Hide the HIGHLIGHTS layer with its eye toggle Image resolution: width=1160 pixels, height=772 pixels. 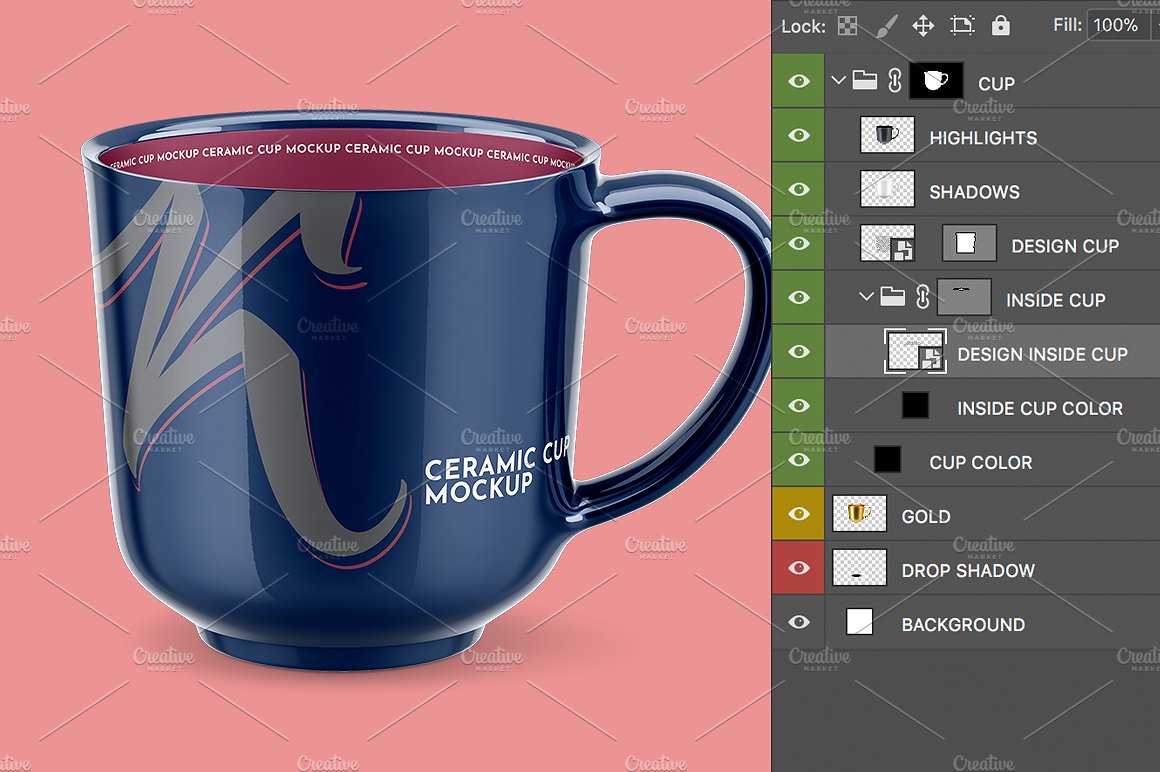[797, 134]
